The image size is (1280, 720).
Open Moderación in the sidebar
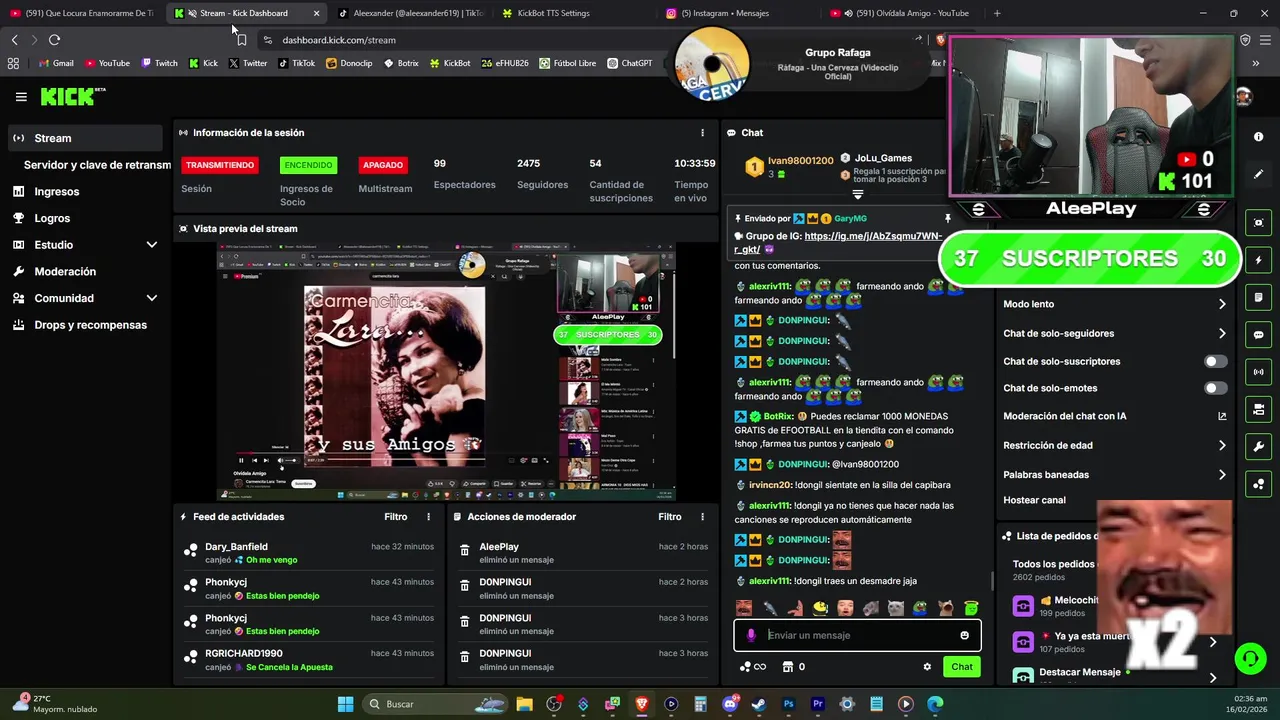[x=84, y=272]
